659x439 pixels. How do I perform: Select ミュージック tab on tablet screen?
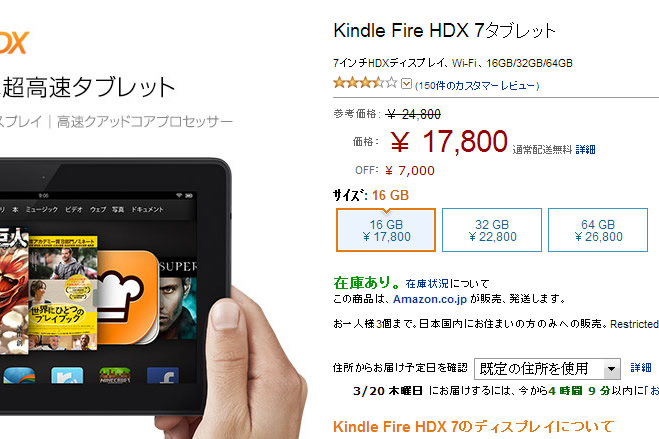click(x=42, y=209)
